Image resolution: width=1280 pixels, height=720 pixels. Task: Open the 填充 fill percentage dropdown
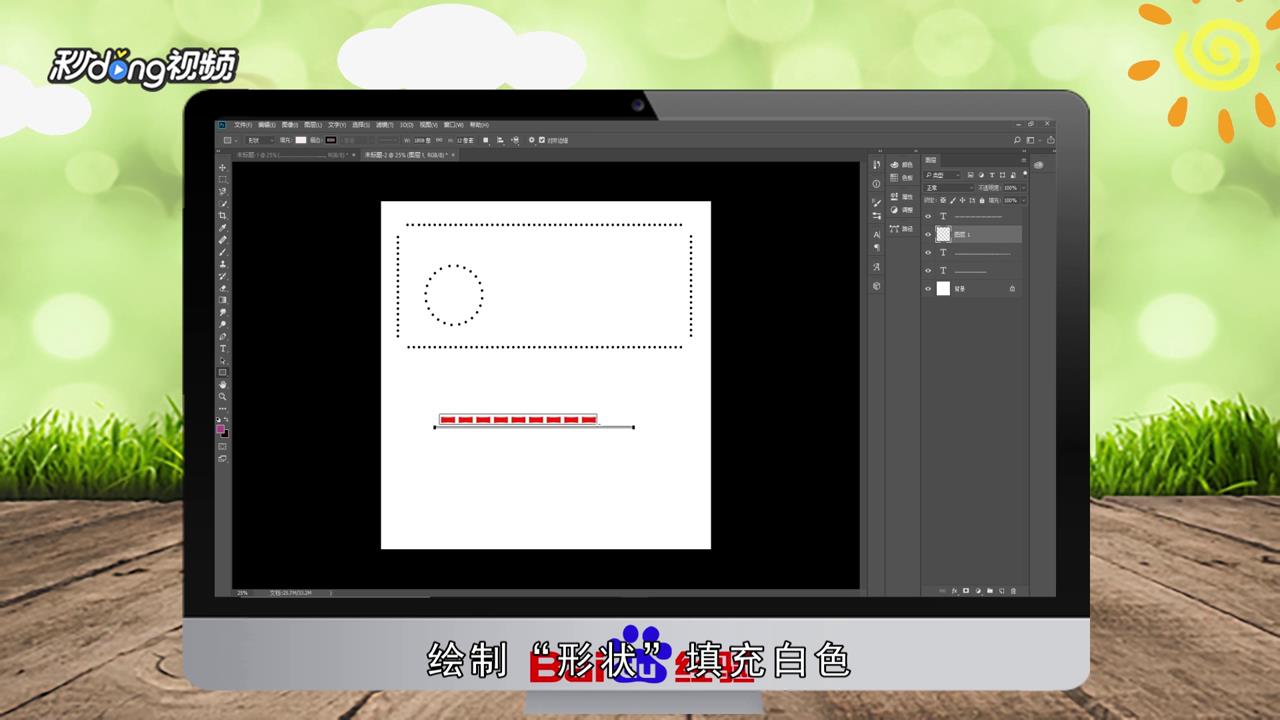pos(1023,200)
